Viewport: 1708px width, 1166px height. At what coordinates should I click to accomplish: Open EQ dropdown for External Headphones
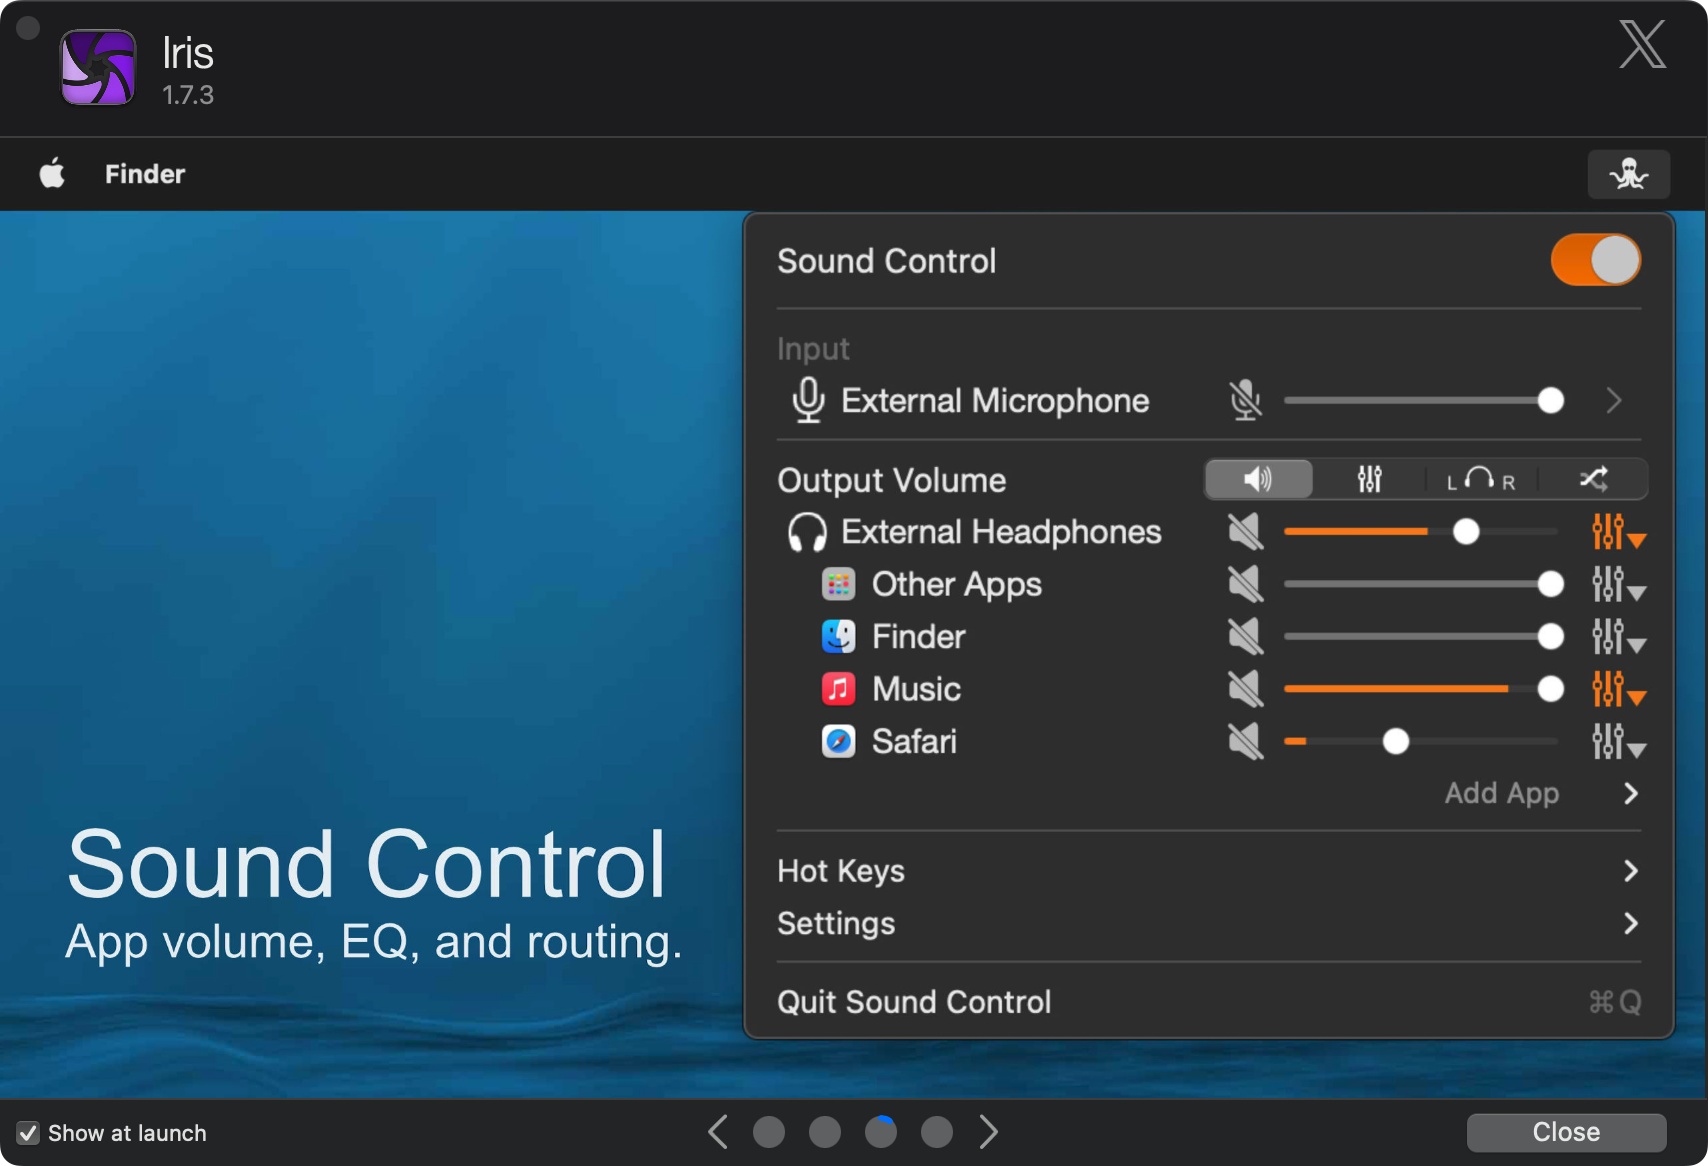[x=1617, y=532]
